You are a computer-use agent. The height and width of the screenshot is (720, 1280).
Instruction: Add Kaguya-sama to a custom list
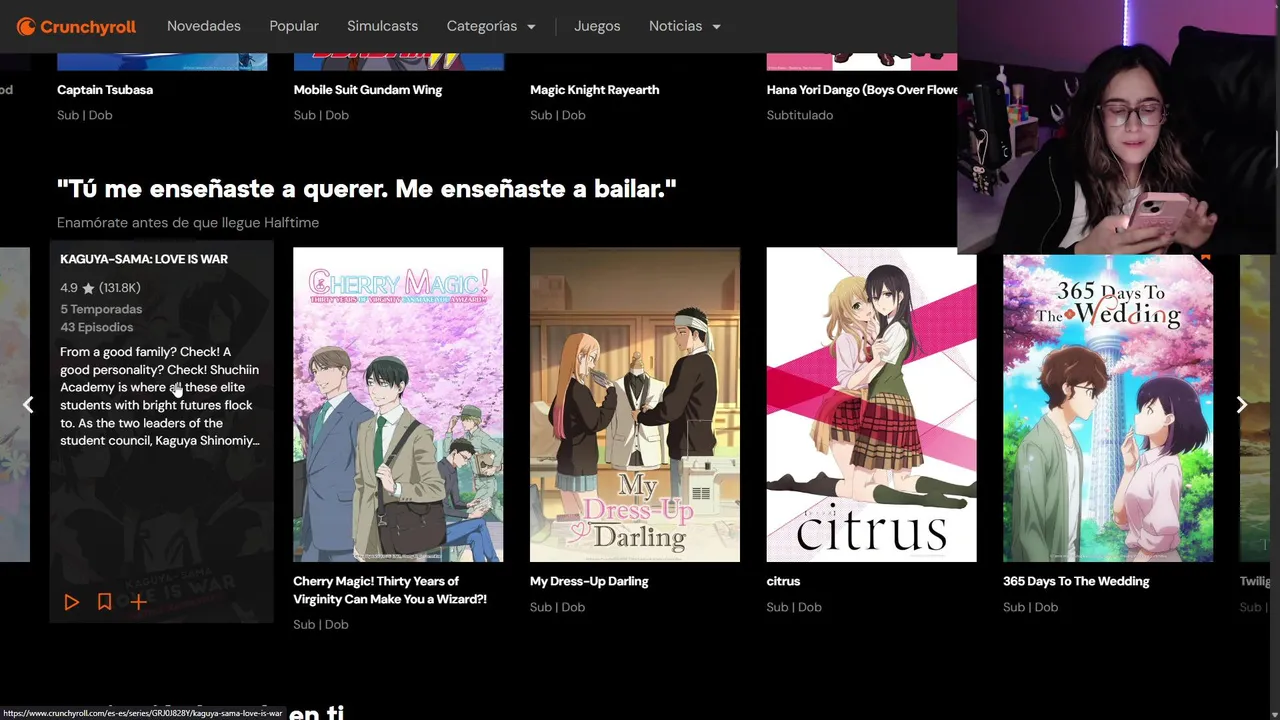(139, 602)
